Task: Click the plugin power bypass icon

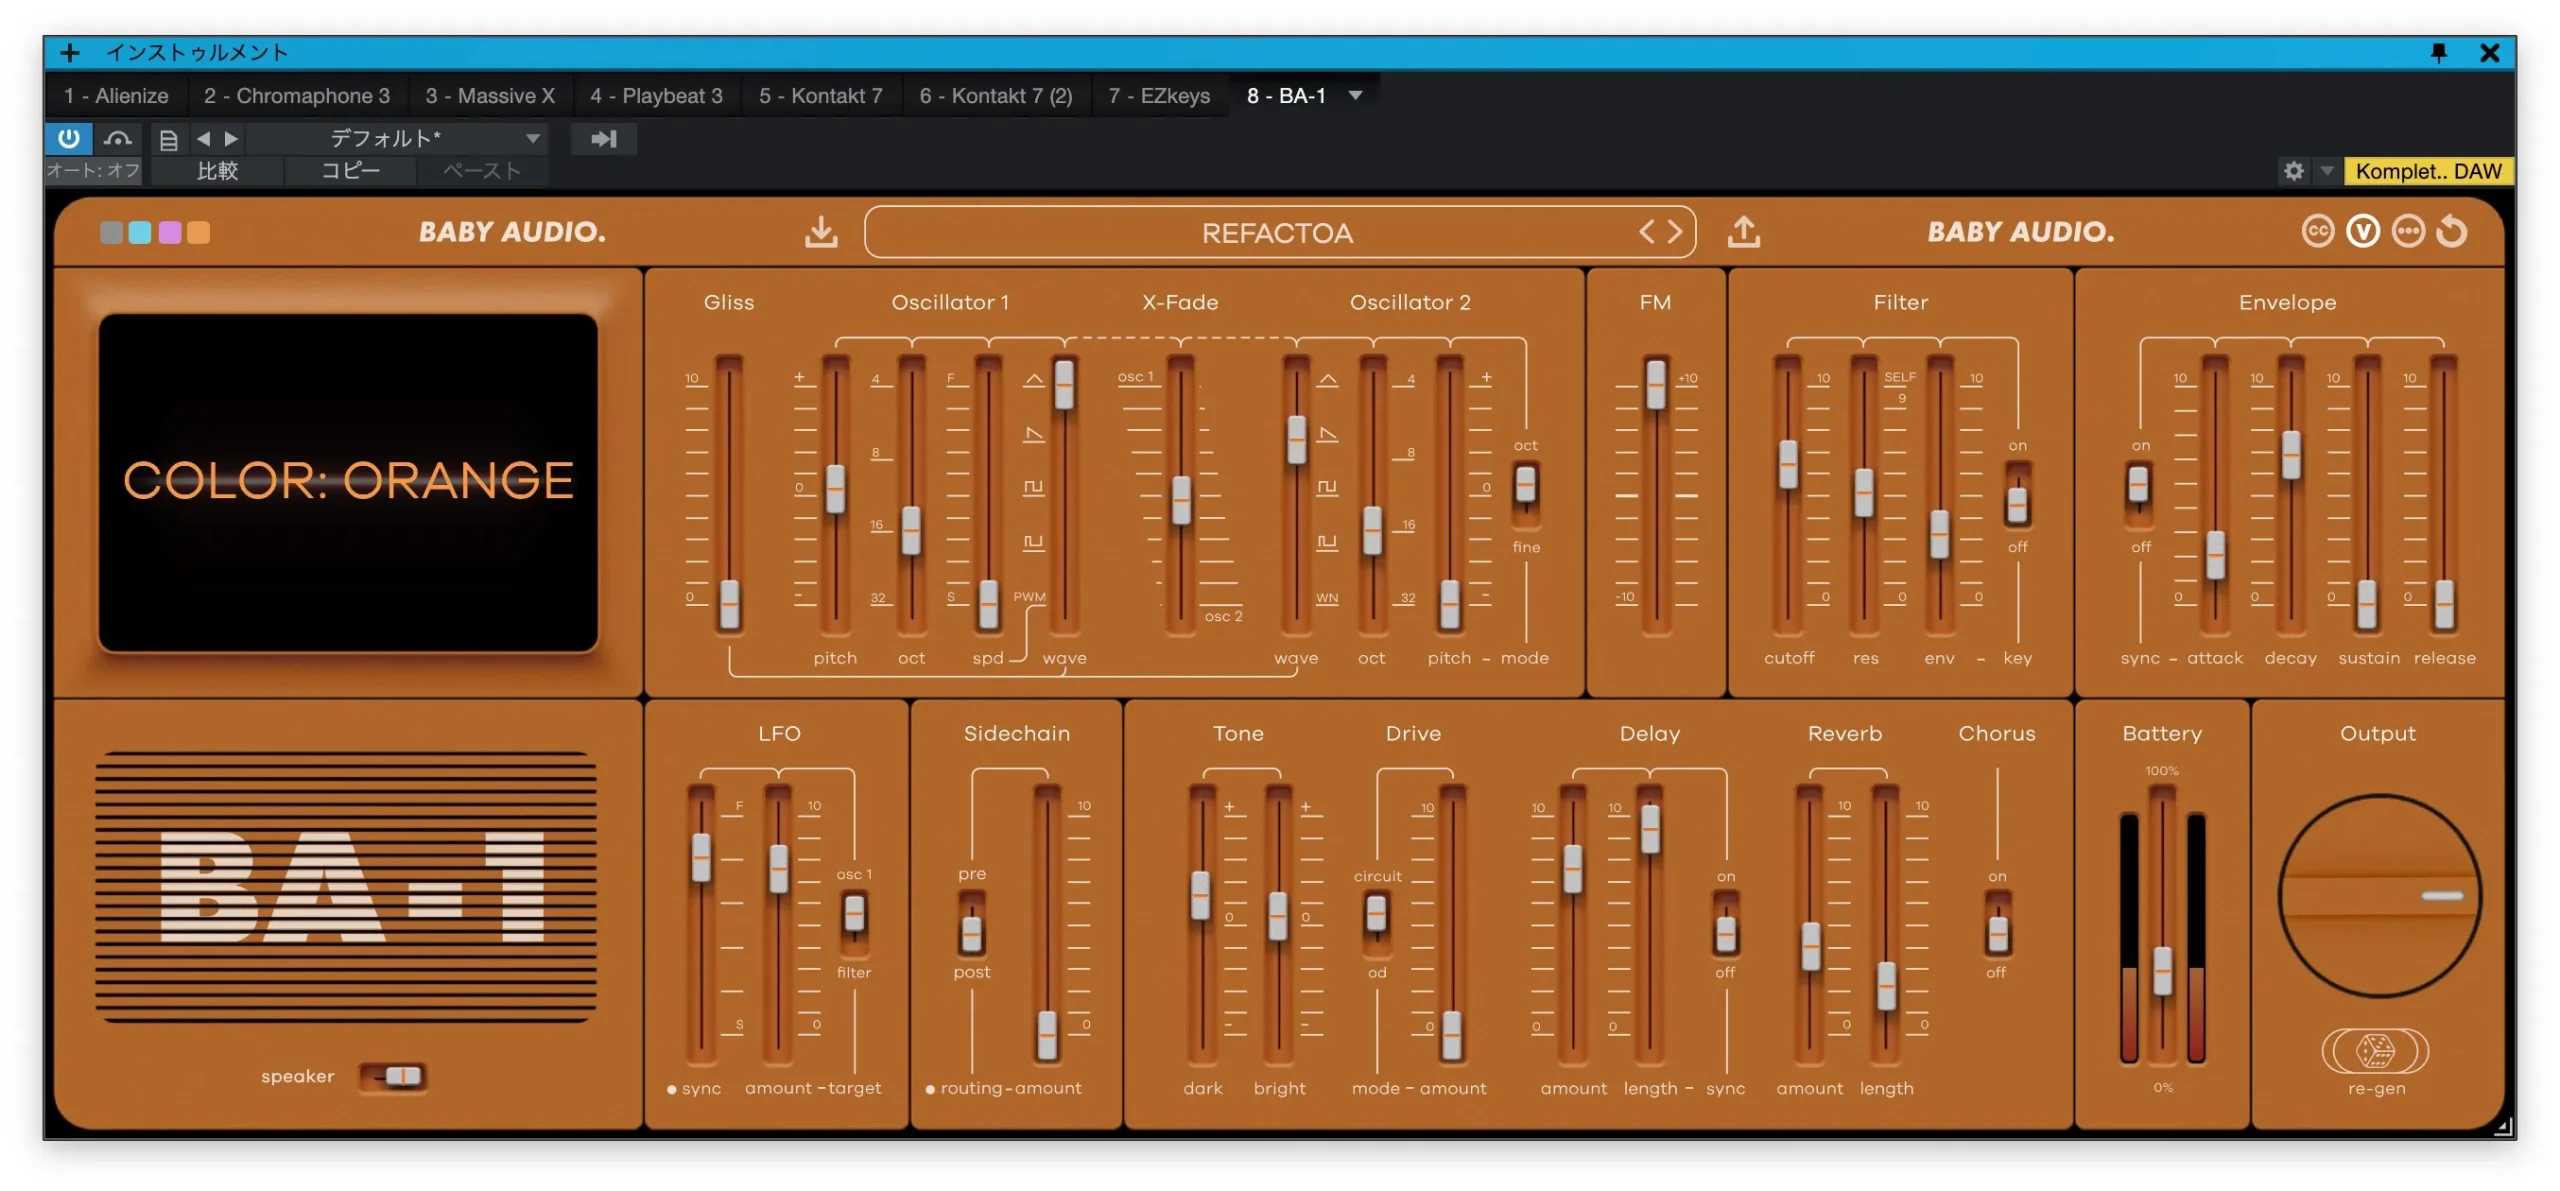Action: [x=68, y=138]
